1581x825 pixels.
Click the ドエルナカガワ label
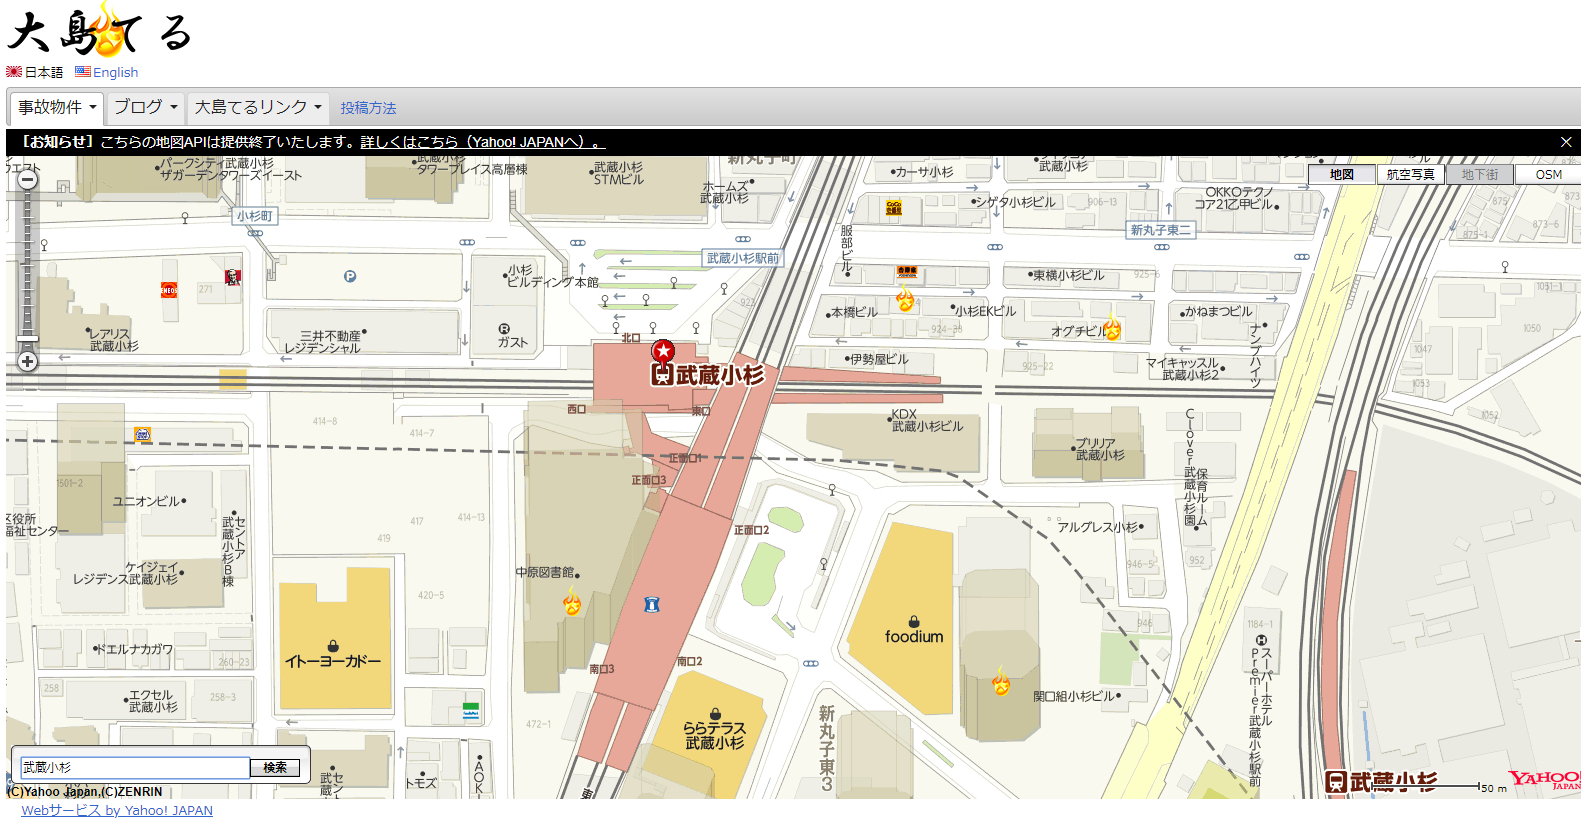pos(135,649)
